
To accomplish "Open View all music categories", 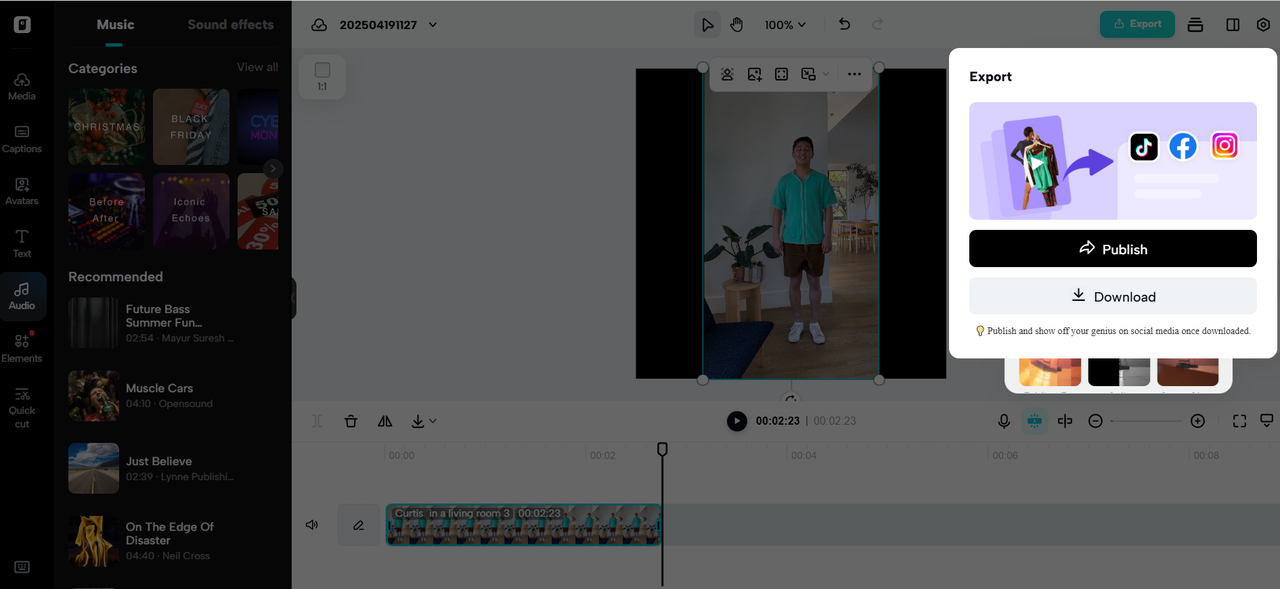I will (257, 68).
